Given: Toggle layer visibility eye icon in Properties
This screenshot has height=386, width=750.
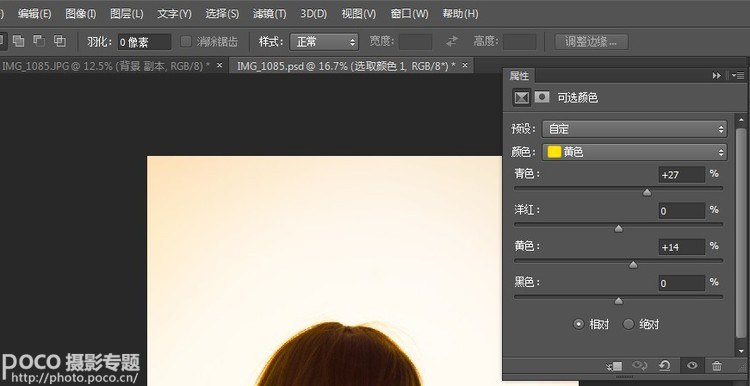Looking at the screenshot, I should point(692,366).
